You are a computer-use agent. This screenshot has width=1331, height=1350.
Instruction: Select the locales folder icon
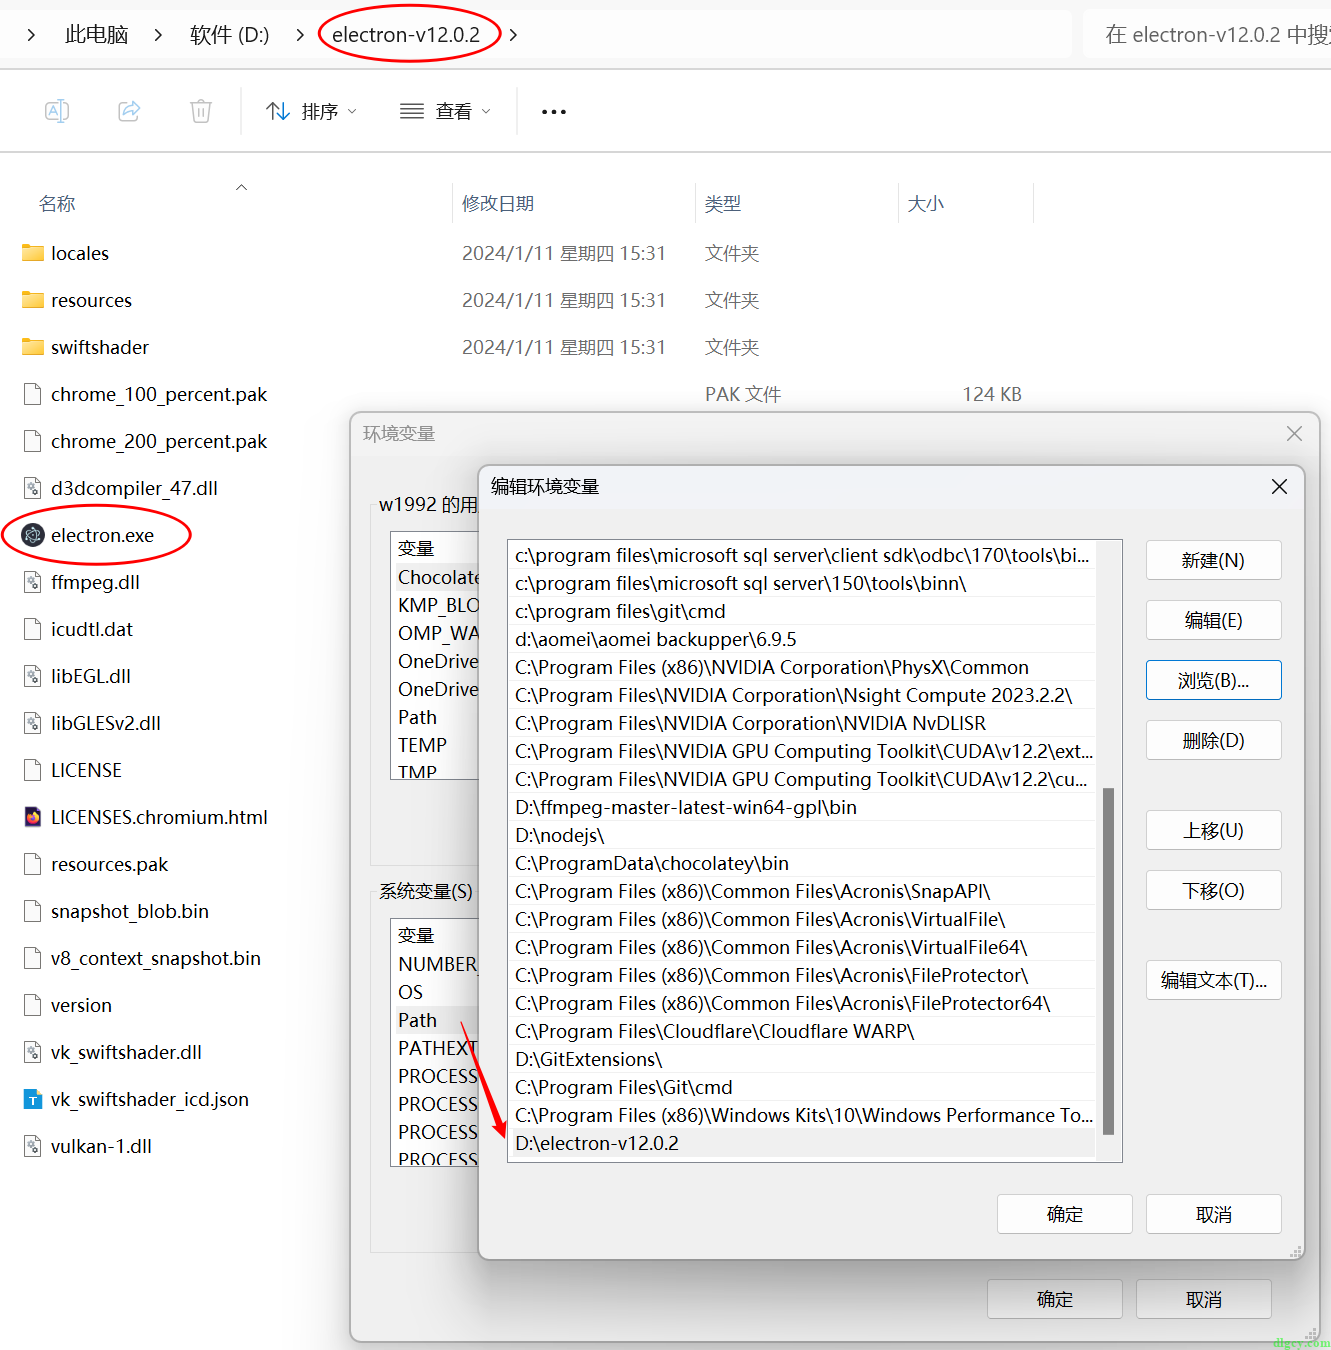[33, 253]
